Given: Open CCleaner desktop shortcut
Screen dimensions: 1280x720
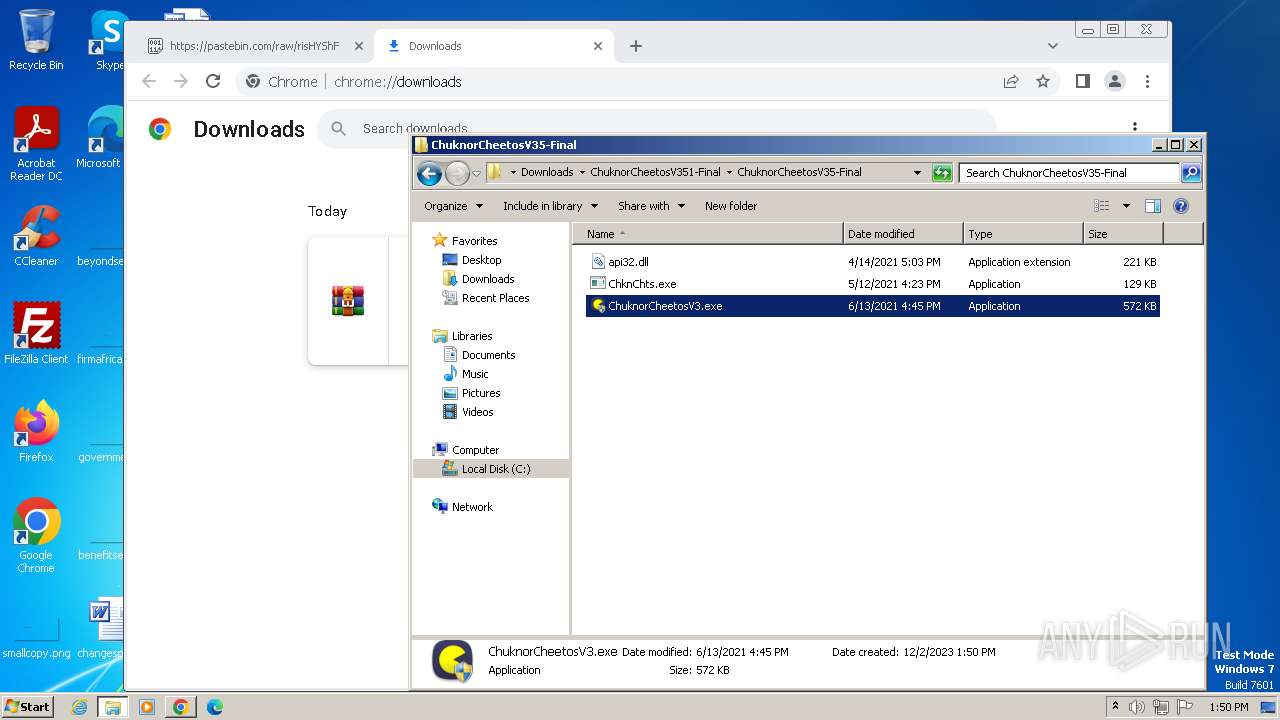Looking at the screenshot, I should pyautogui.click(x=36, y=236).
